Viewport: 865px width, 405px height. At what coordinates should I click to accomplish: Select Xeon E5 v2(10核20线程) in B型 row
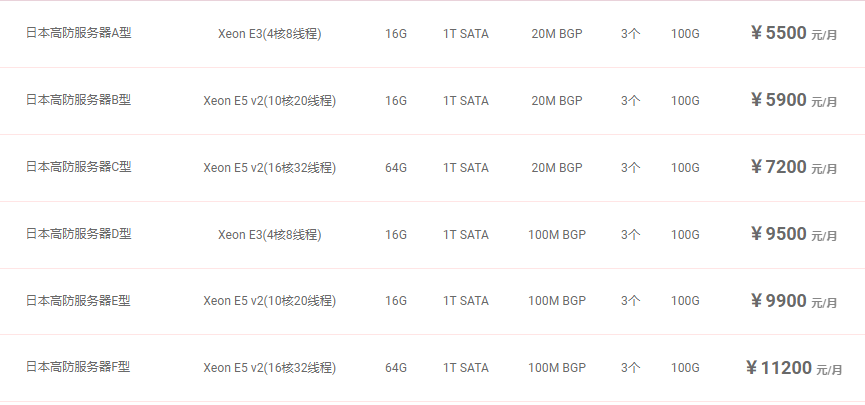click(269, 101)
